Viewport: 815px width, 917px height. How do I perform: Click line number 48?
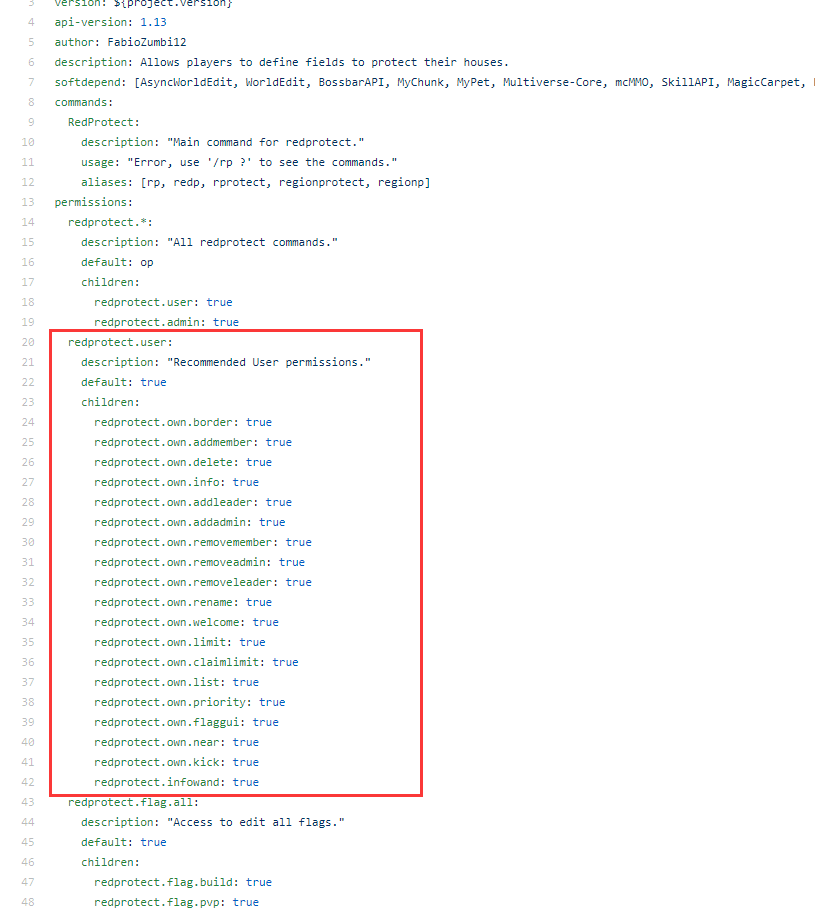(28, 902)
